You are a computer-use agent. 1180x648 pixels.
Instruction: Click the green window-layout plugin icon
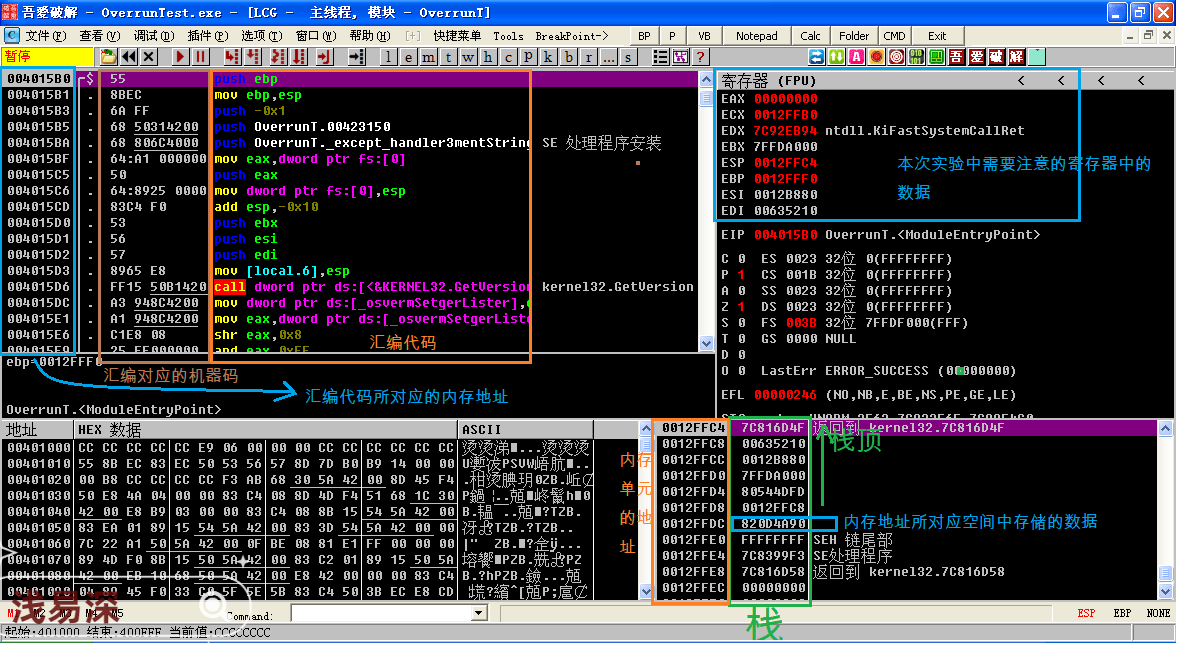[936, 56]
